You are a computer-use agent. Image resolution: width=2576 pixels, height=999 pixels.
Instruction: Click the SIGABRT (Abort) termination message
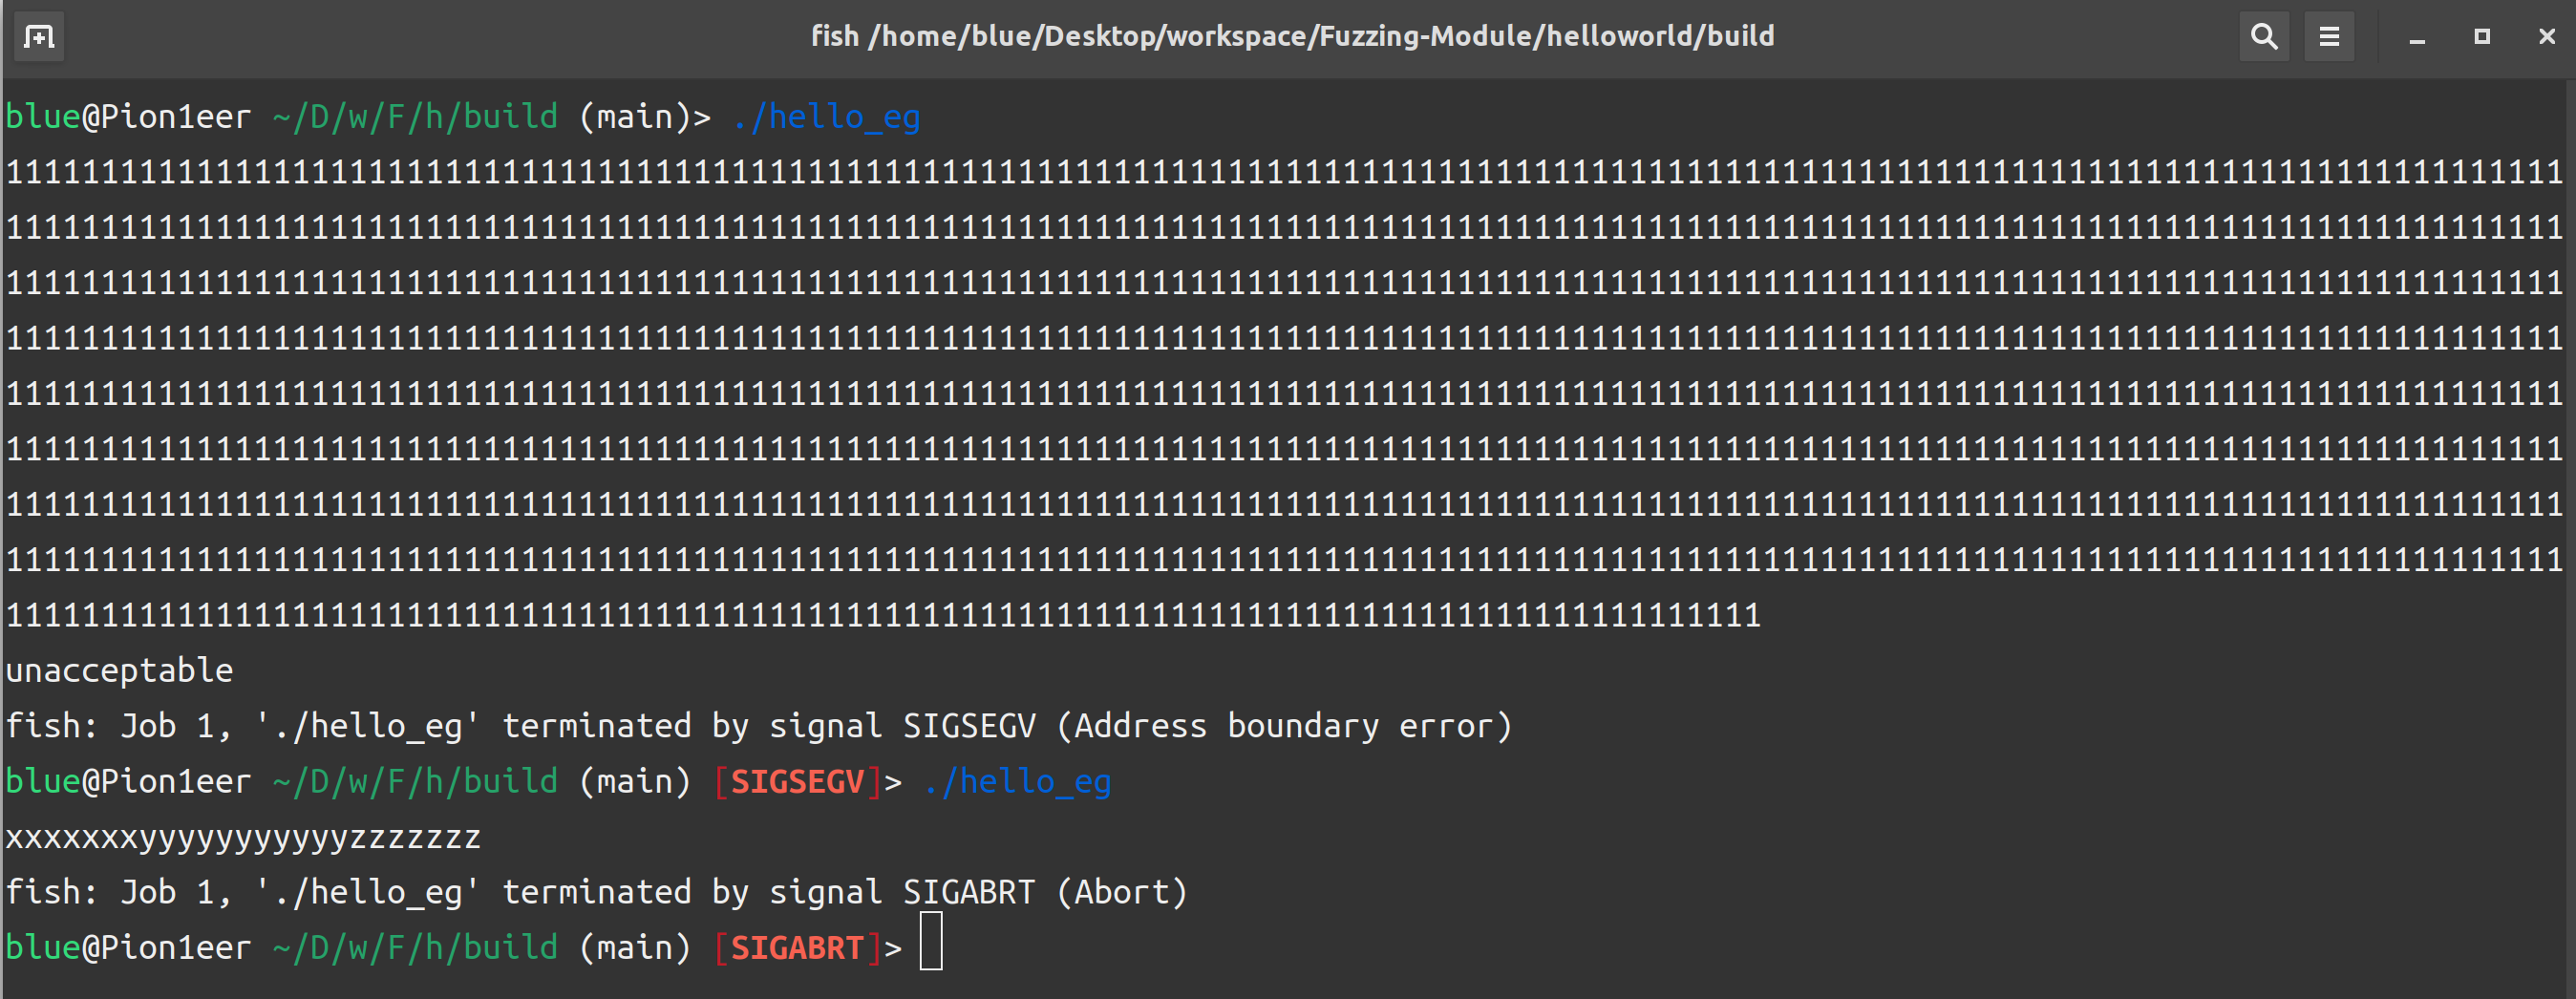(x=597, y=891)
